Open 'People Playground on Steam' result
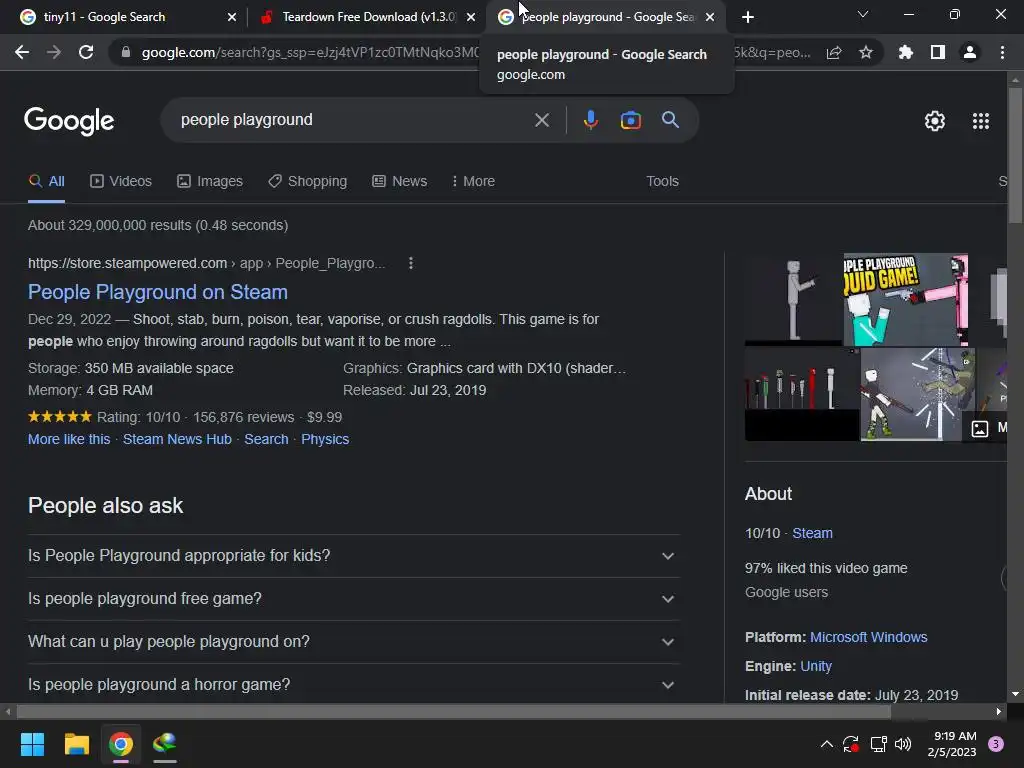 tap(157, 292)
